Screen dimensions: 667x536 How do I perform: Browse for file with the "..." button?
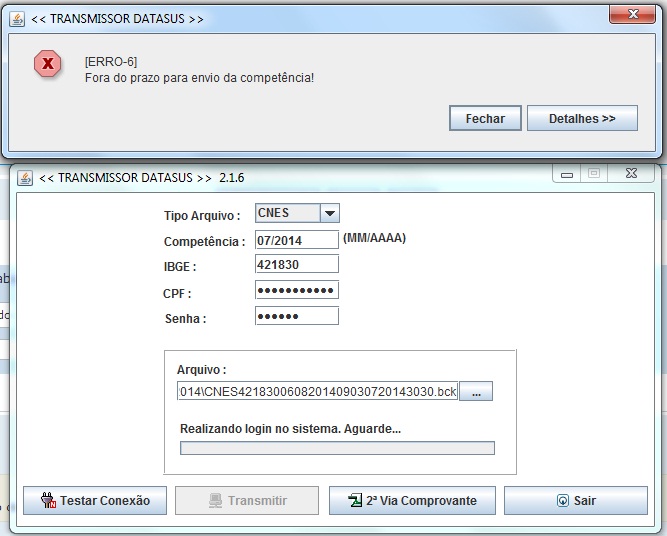pos(476,392)
